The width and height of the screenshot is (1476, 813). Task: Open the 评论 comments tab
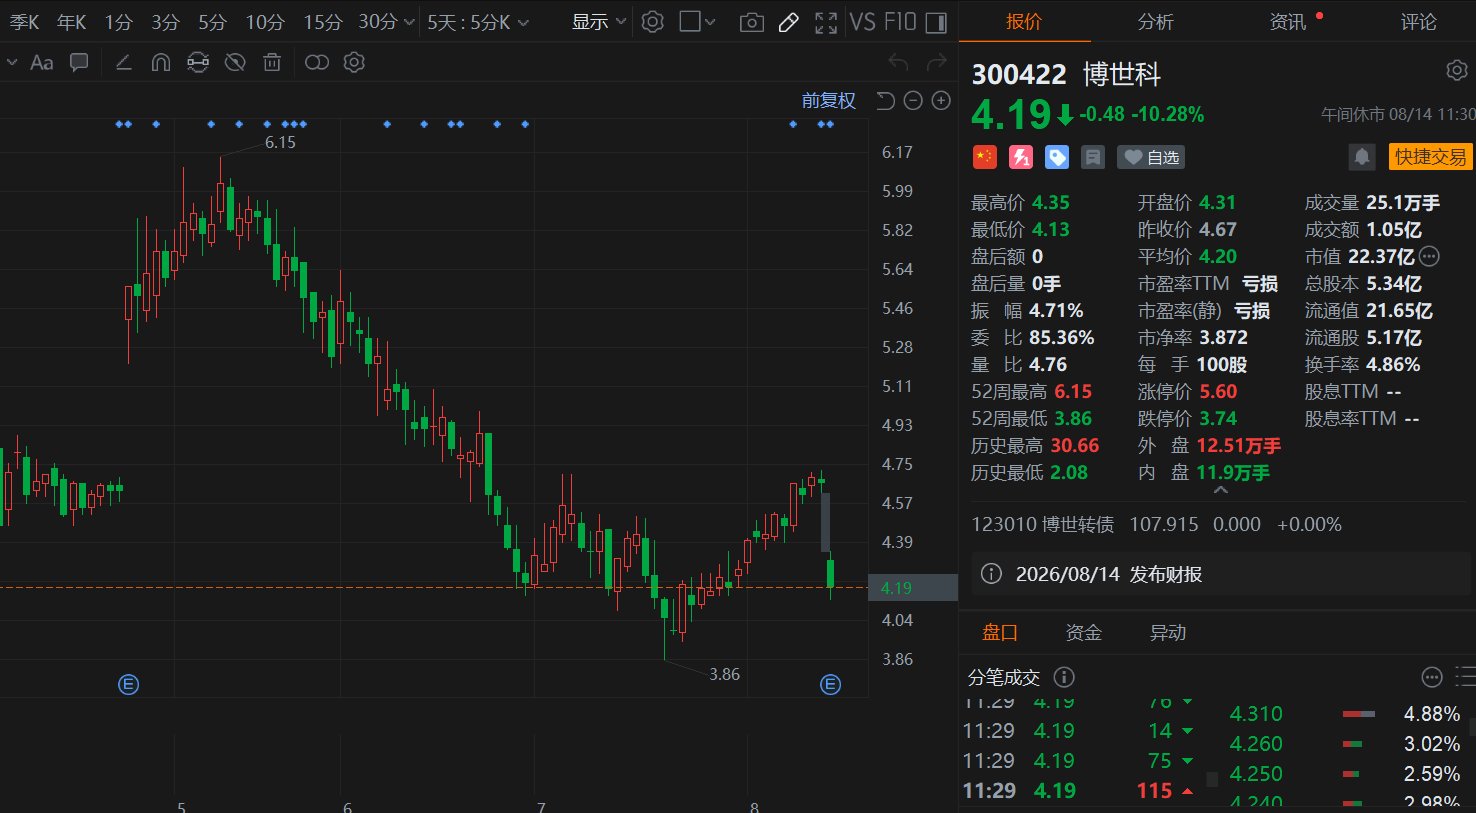coord(1418,22)
